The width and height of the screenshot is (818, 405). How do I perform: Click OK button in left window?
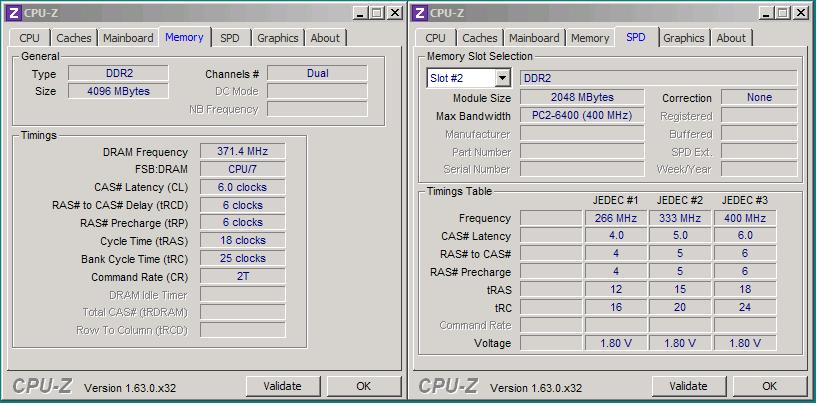364,386
